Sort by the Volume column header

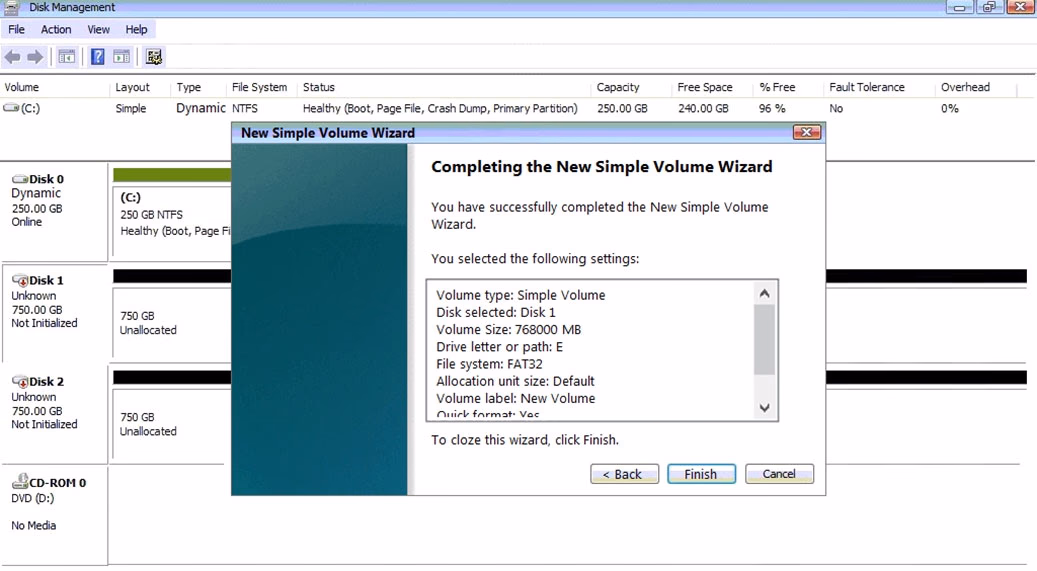[21, 87]
